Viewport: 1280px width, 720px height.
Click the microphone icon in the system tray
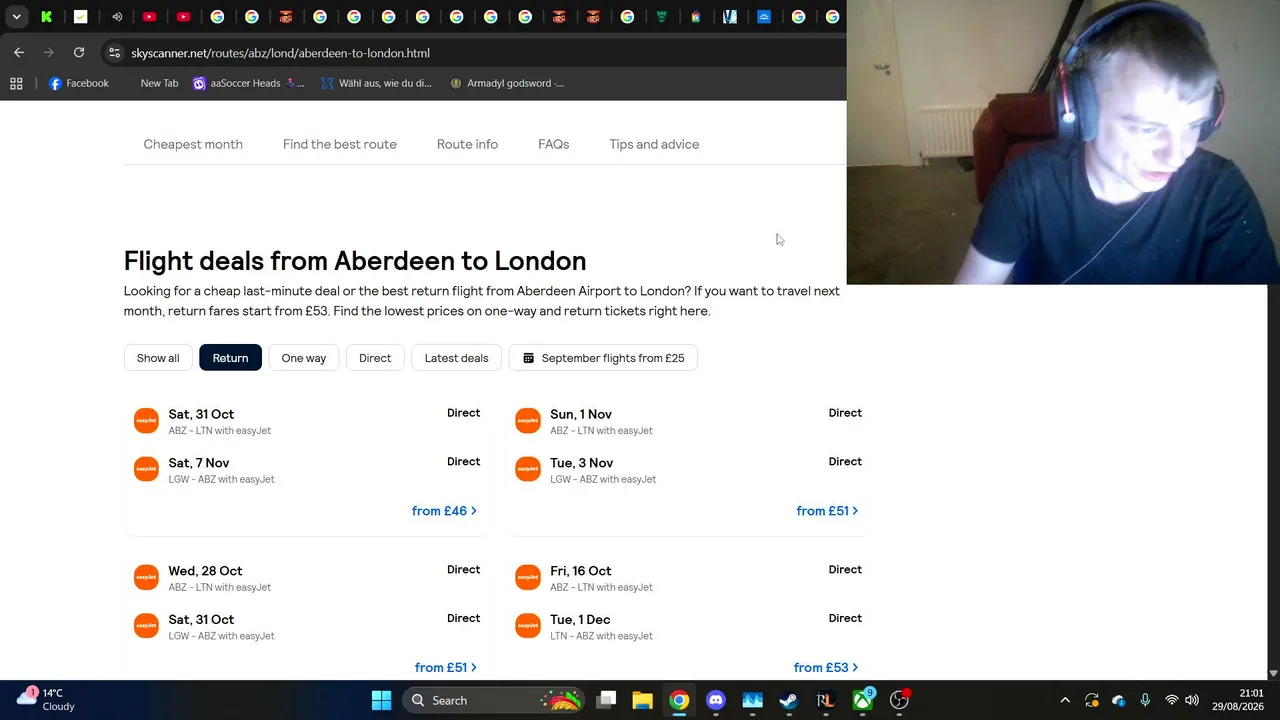1145,700
